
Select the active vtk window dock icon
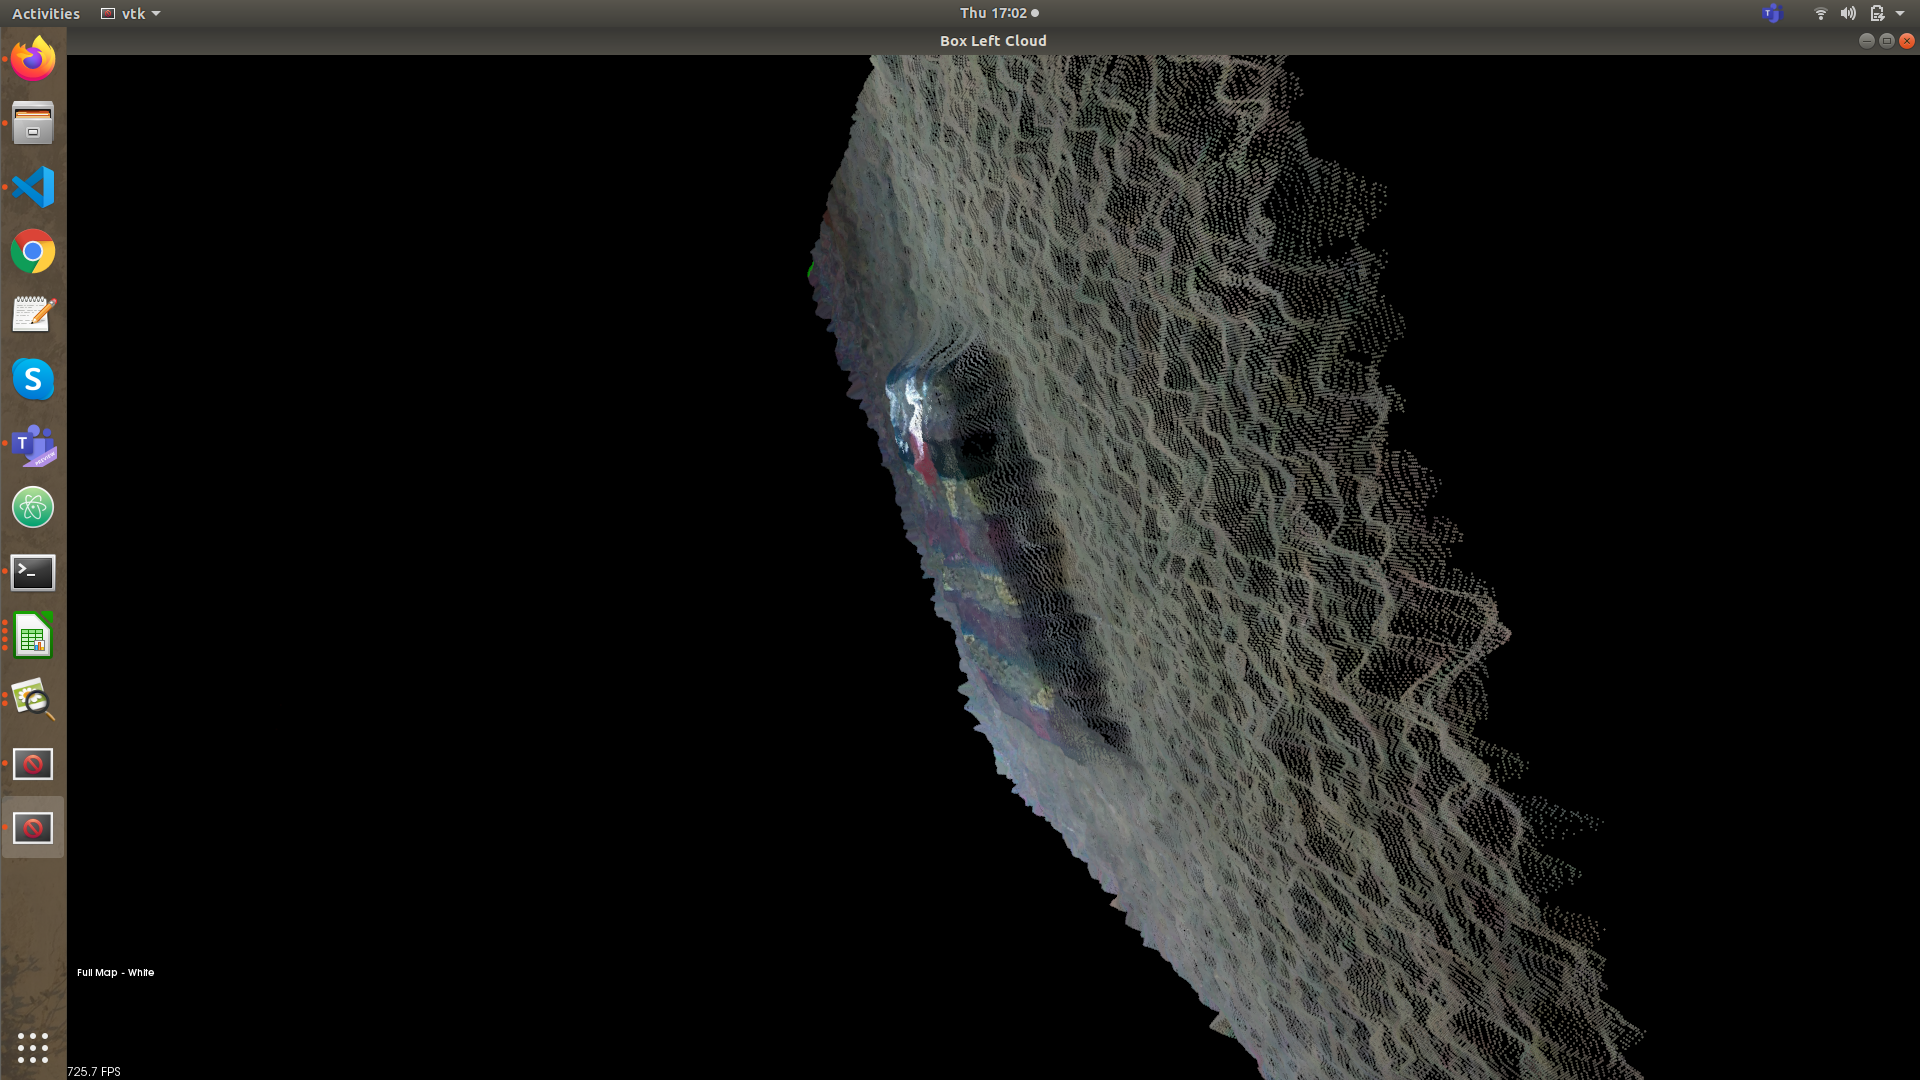pyautogui.click(x=33, y=828)
